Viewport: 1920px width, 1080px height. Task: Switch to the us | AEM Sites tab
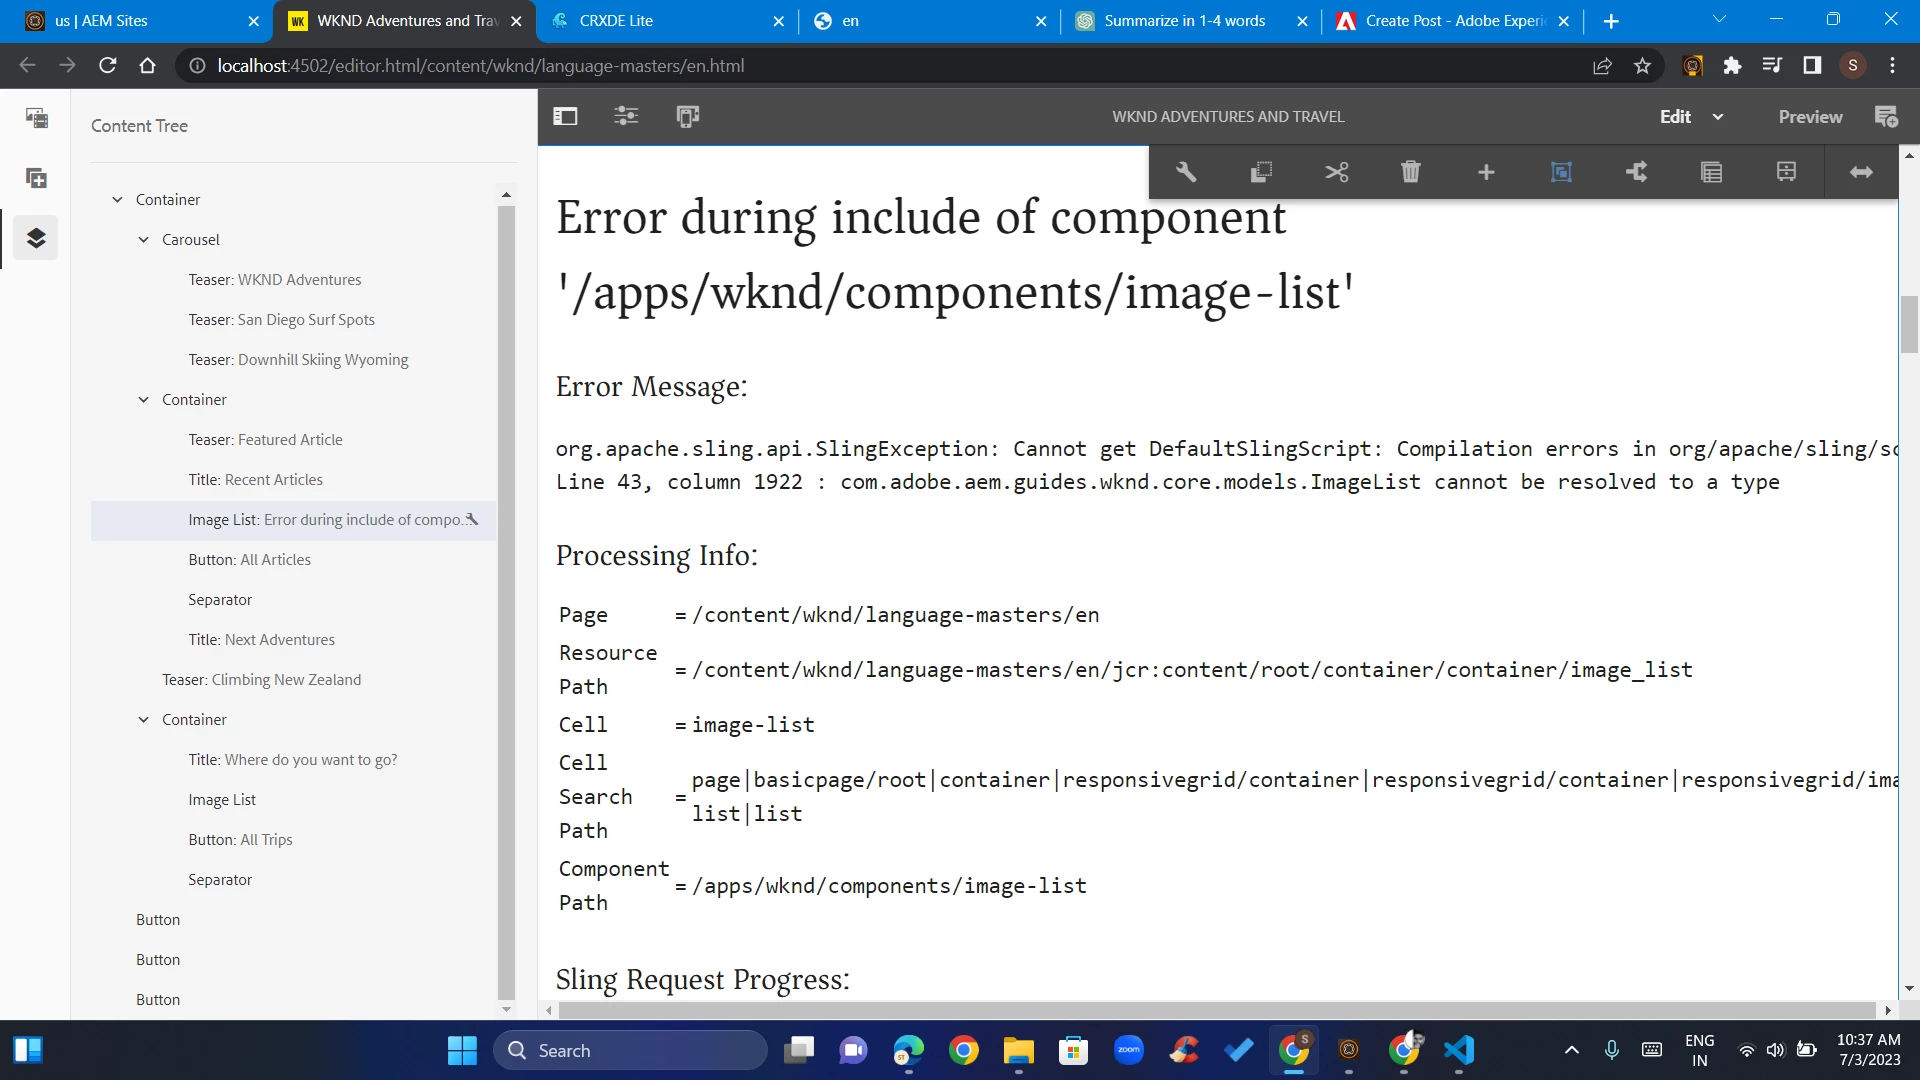tap(101, 21)
